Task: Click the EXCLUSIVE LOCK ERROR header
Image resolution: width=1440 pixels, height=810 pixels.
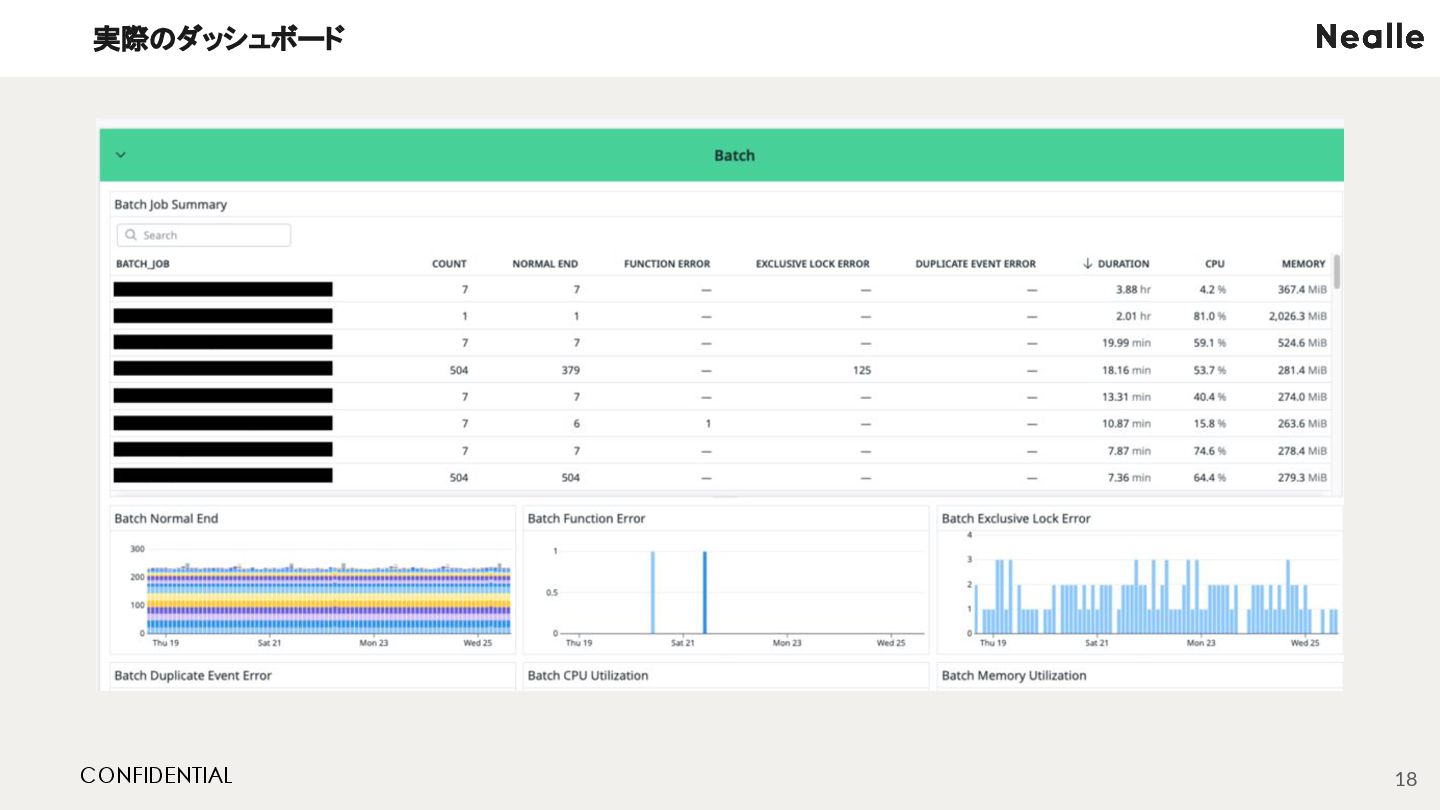Action: (x=812, y=264)
